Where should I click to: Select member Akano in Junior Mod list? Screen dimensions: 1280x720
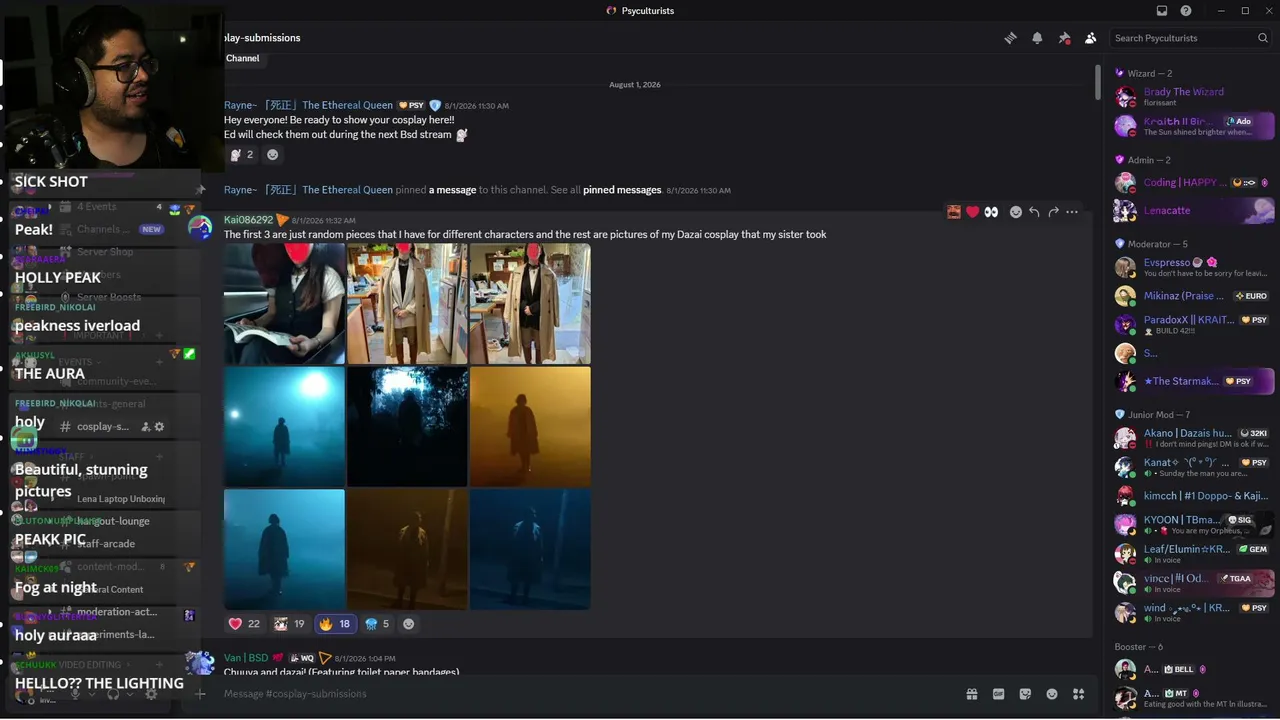point(1194,438)
